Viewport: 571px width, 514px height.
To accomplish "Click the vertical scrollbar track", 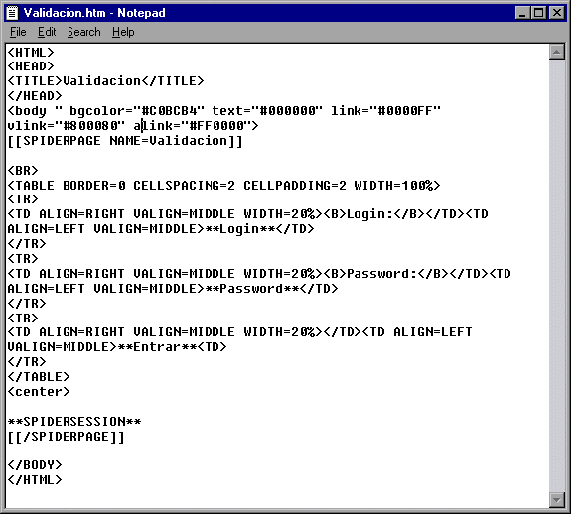I will (x=556, y=276).
